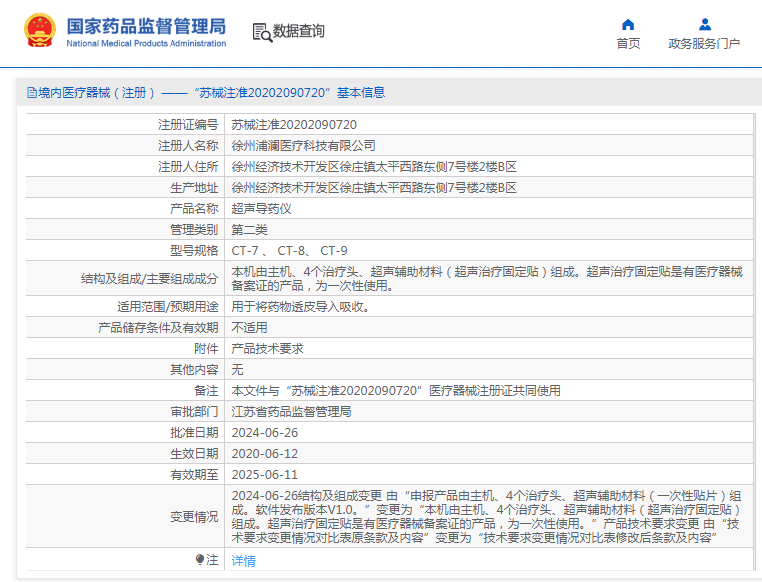Select 徐州浦澜医疗科技有限公司 registrant name
762x582 pixels.
pyautogui.click(x=303, y=146)
